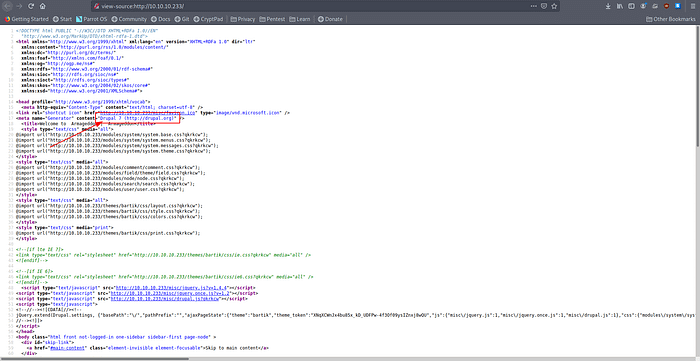Expand the Privacy bookmarks folder
The height and width of the screenshot is (361, 700).
click(x=243, y=19)
